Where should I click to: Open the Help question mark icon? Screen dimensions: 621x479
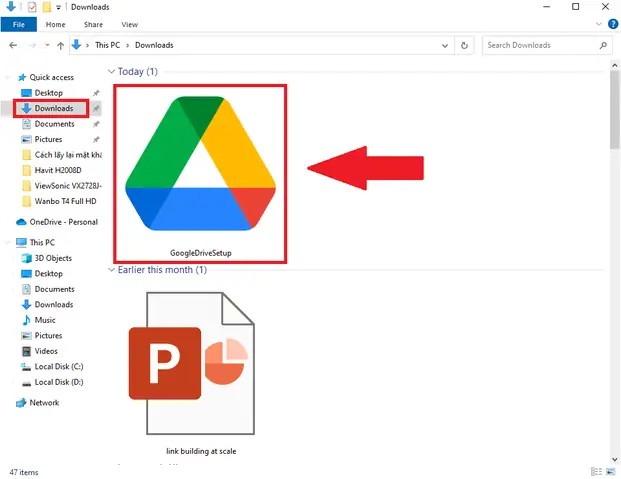pyautogui.click(x=613, y=24)
